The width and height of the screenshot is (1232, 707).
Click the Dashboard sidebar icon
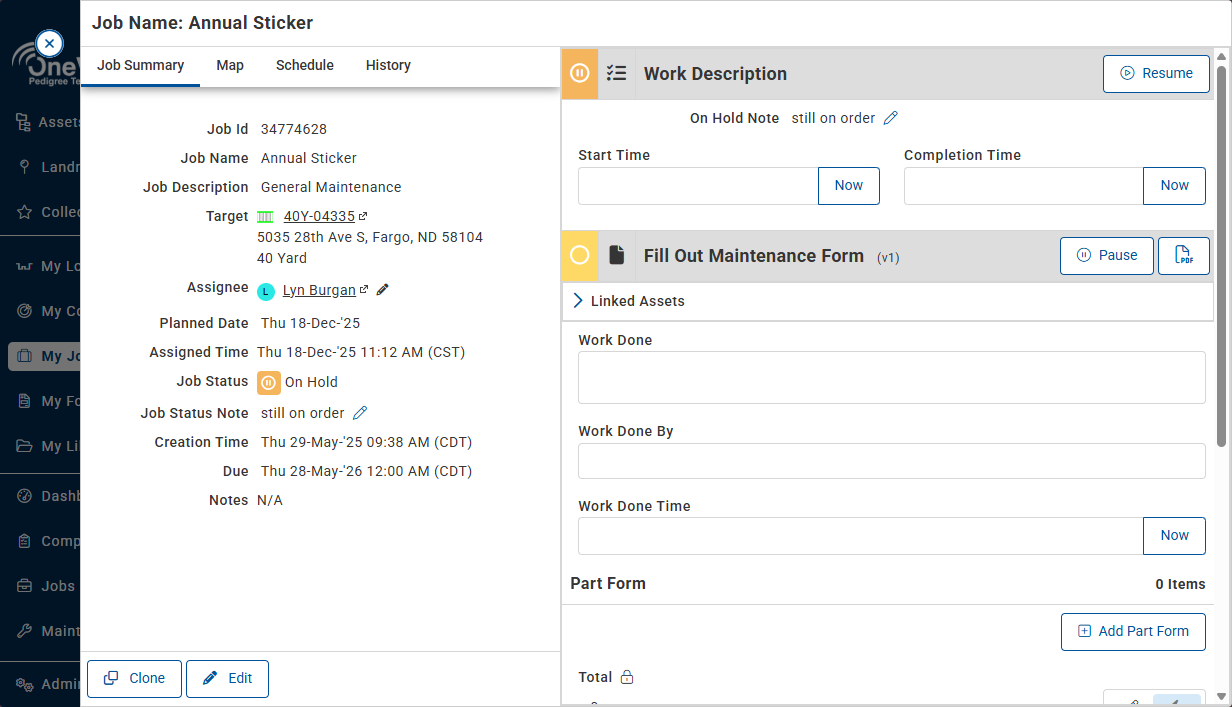click(x=24, y=496)
